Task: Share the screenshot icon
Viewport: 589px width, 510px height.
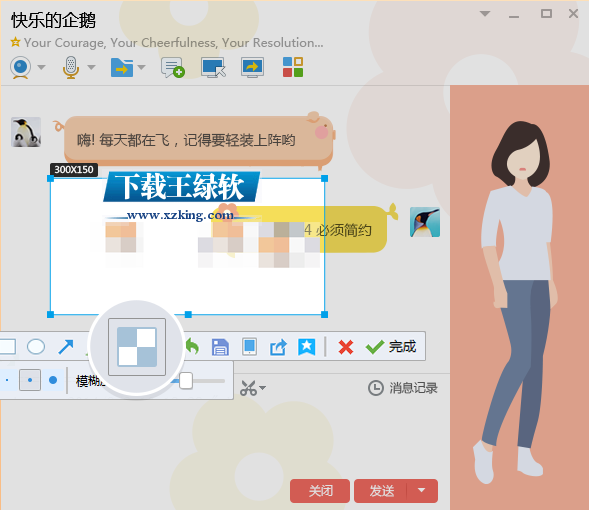Action: pyautogui.click(x=278, y=347)
